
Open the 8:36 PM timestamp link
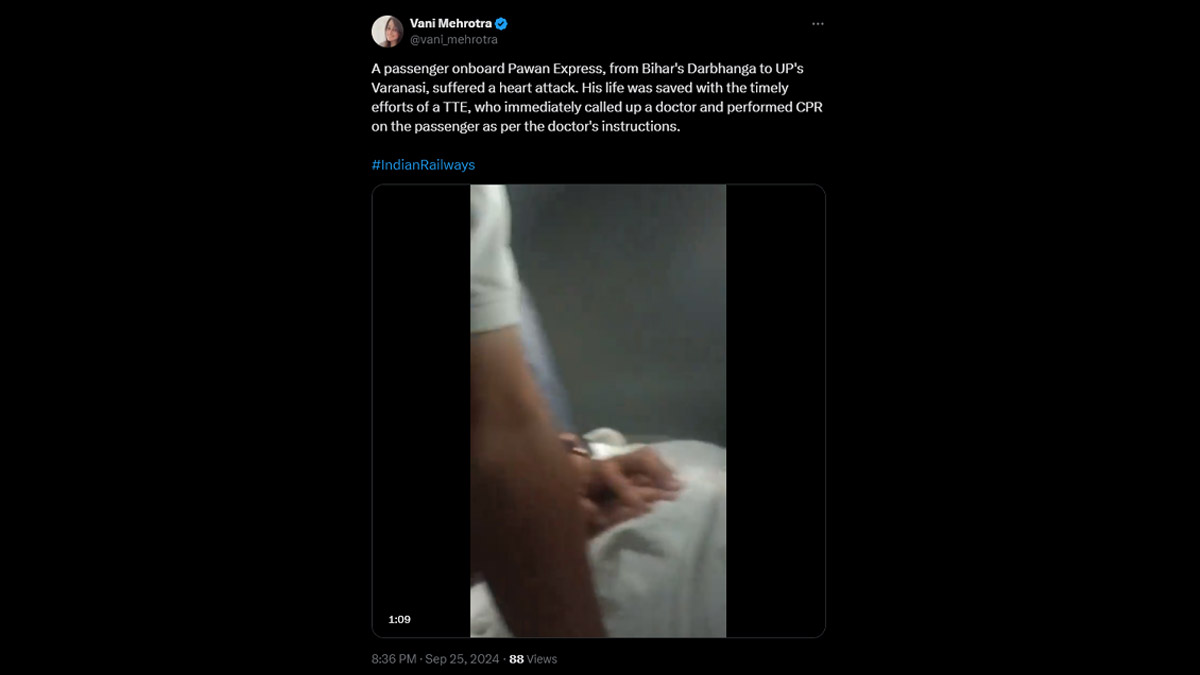(x=393, y=659)
